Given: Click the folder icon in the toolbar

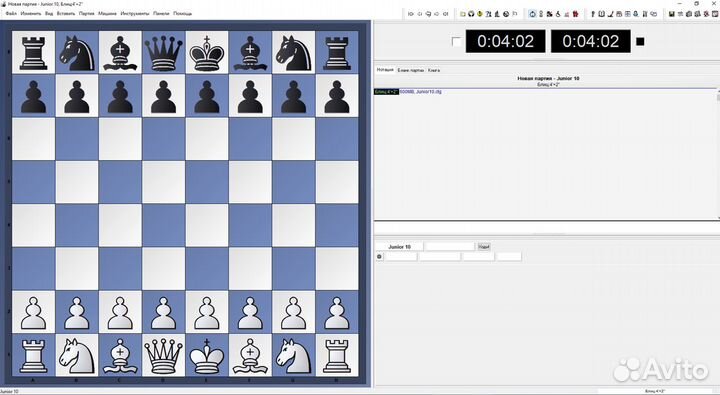Looking at the screenshot, I should (x=462, y=14).
